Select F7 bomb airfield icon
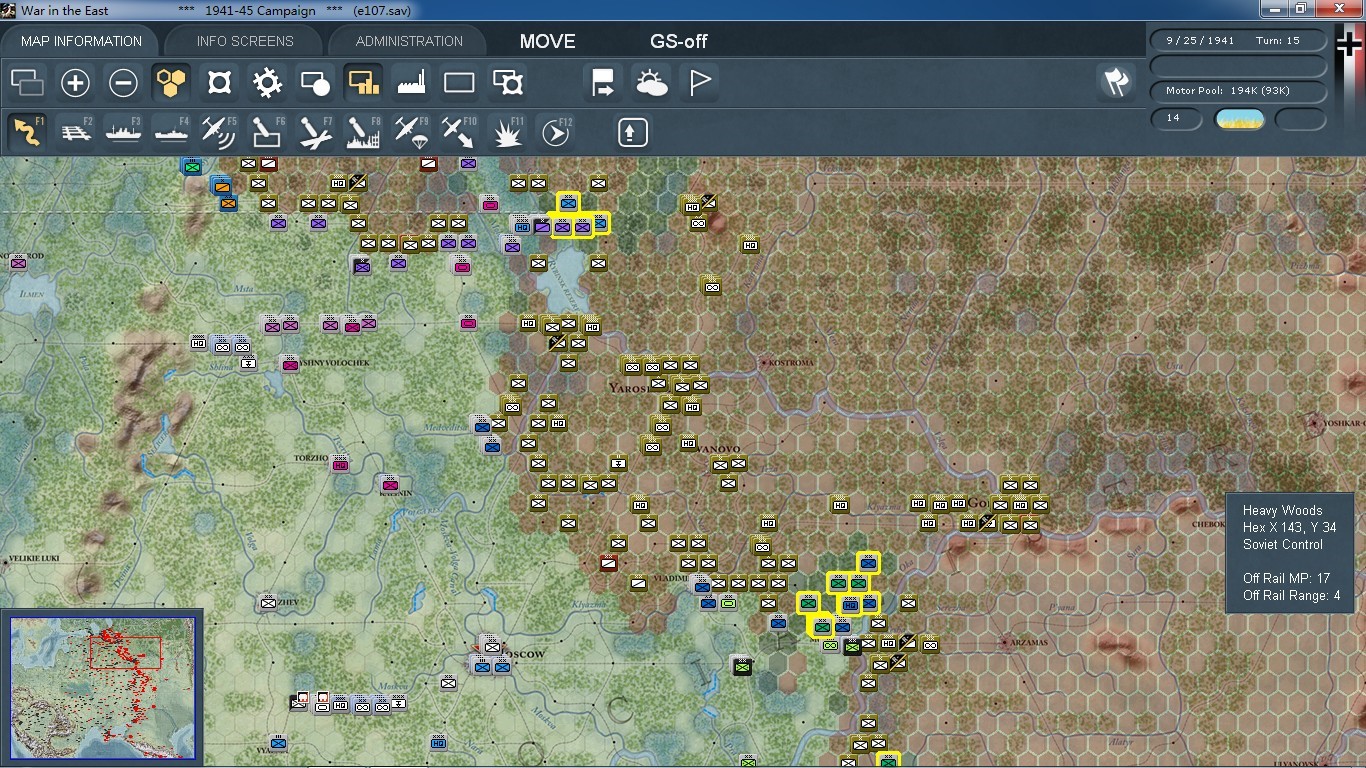Viewport: 1366px width, 768px height. point(315,131)
